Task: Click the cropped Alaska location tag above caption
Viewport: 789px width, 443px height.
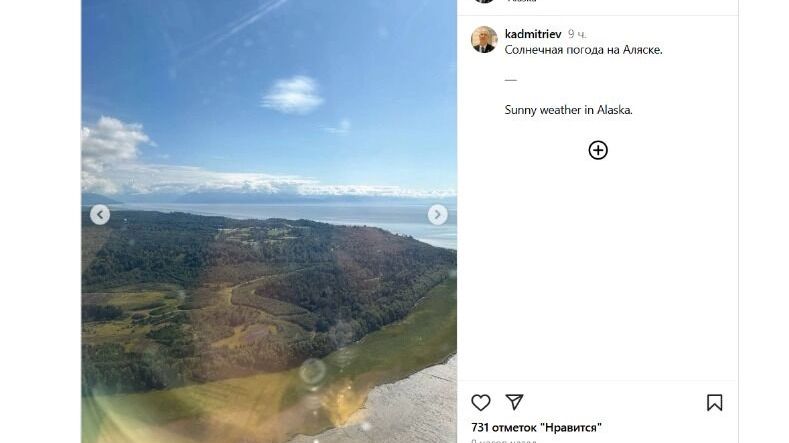Action: point(521,1)
